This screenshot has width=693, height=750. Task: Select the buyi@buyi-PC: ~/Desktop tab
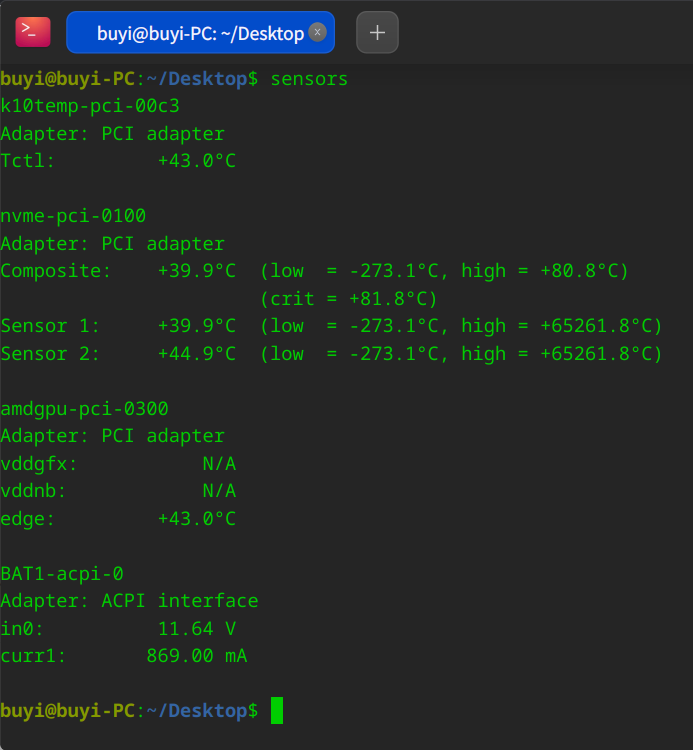200,33
